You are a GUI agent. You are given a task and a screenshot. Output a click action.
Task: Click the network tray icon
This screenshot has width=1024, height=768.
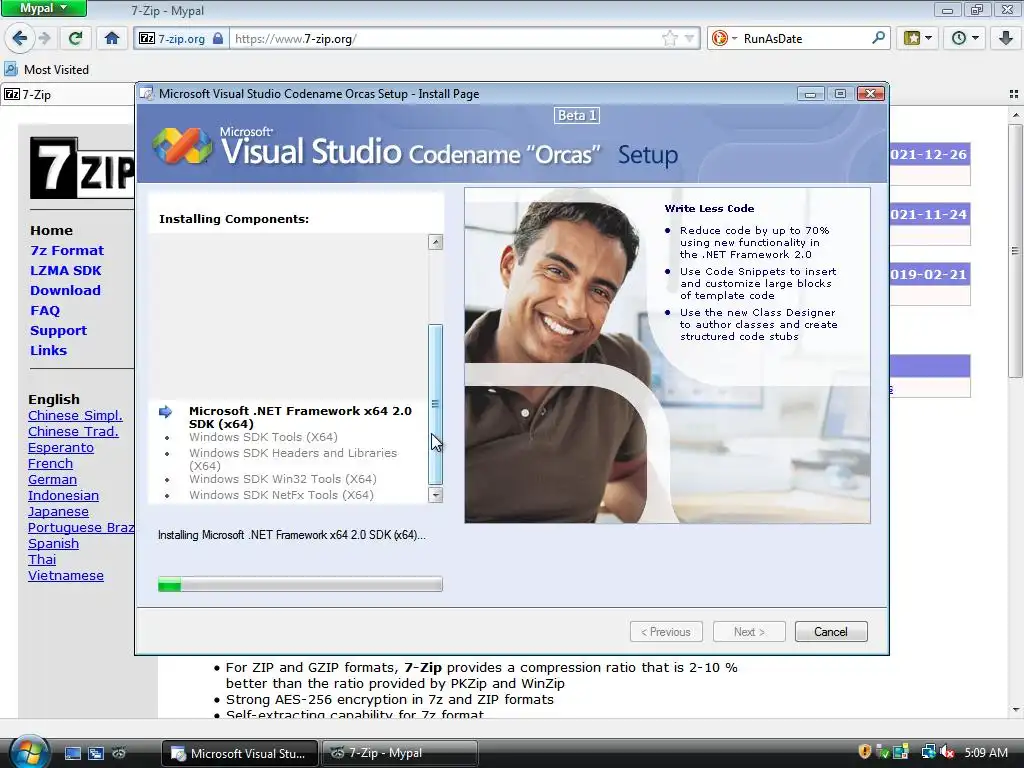click(928, 752)
